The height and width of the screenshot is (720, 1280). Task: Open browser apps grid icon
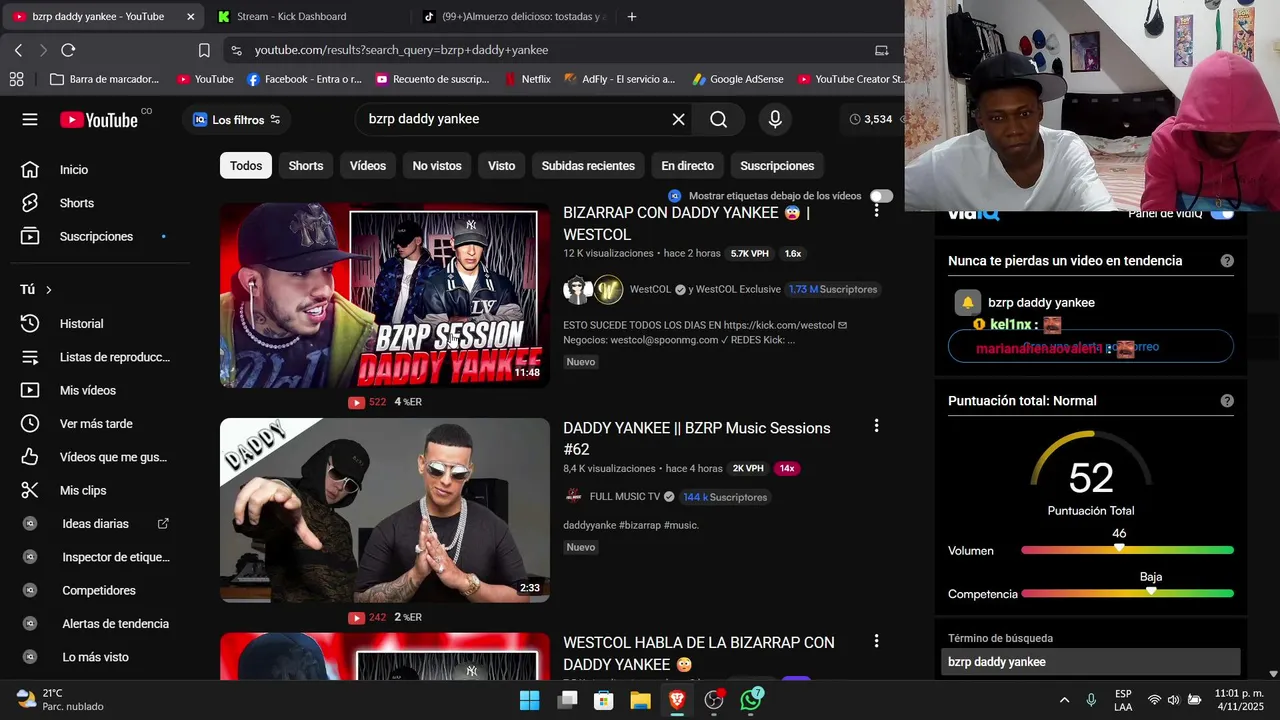click(16, 79)
